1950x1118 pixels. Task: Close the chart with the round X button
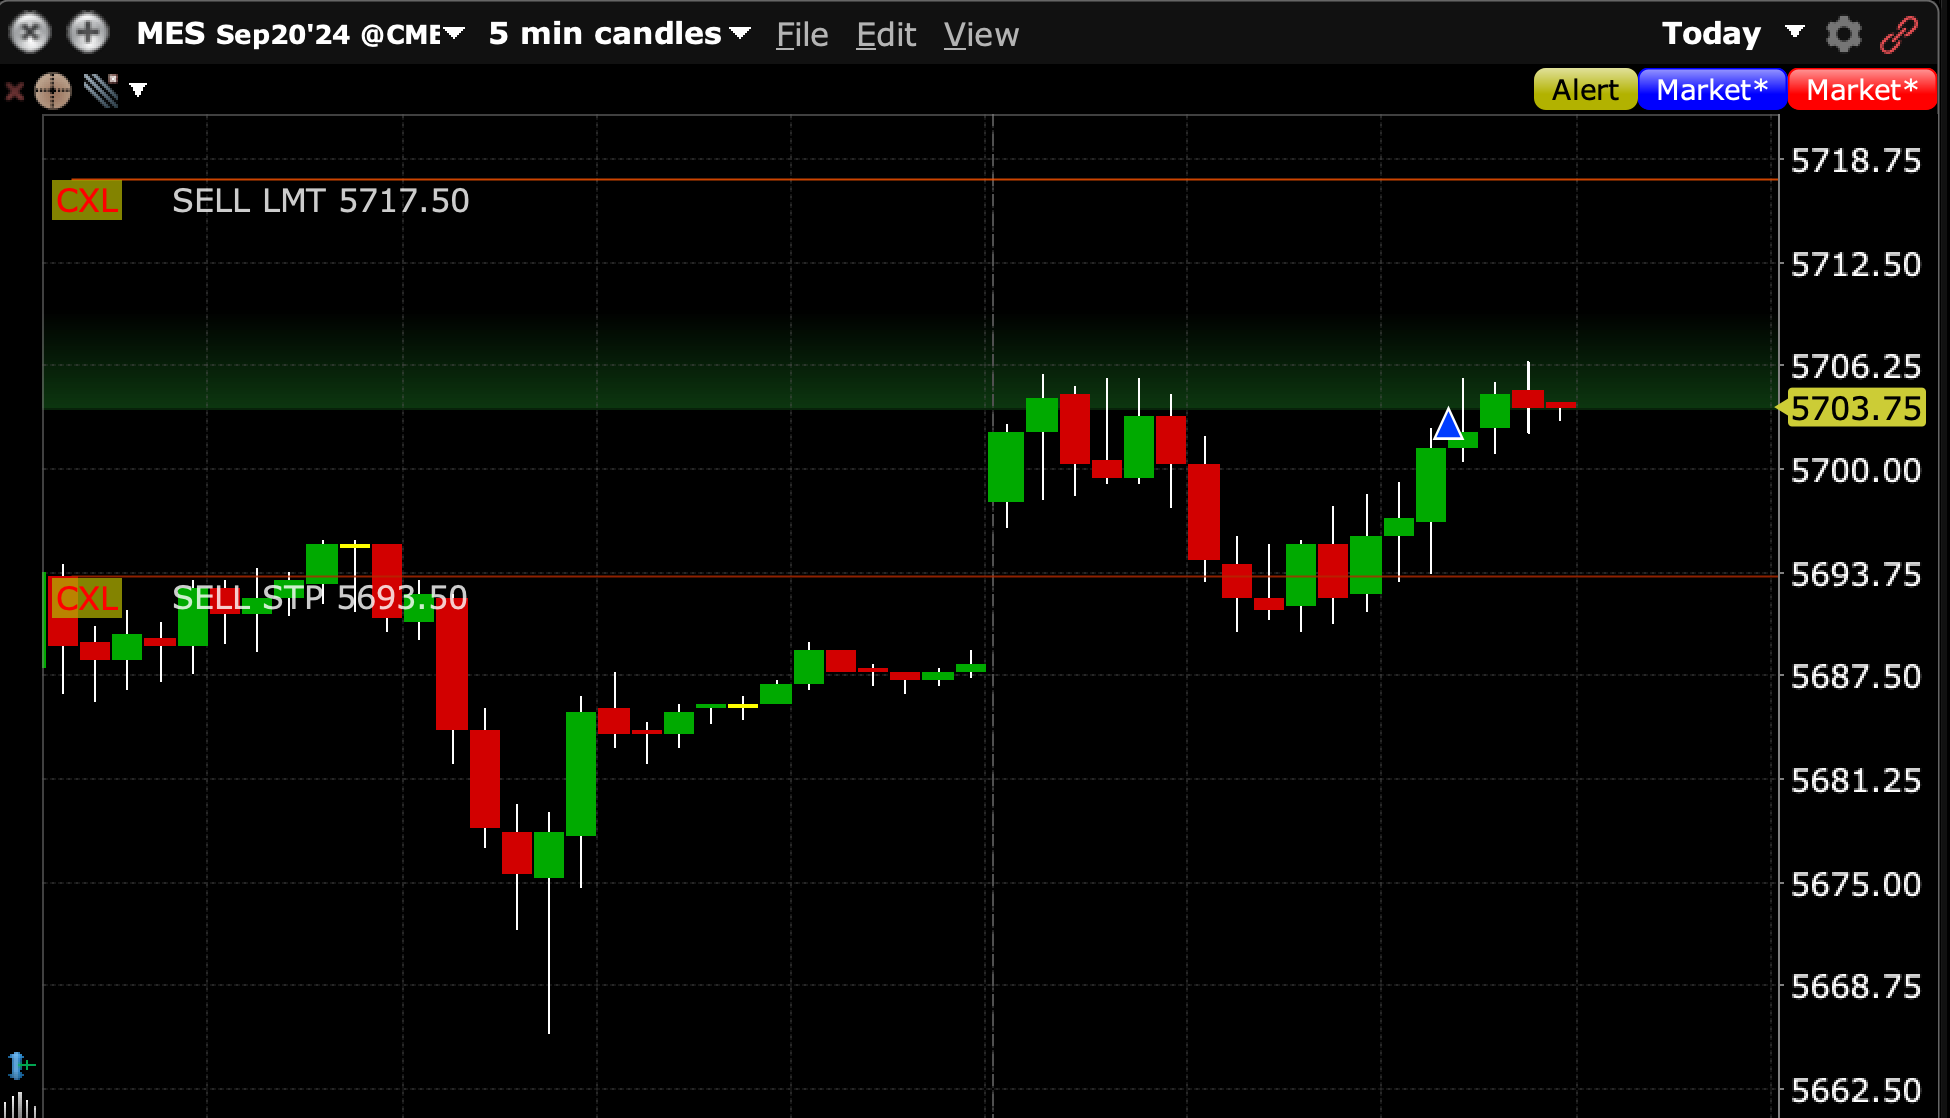[x=30, y=33]
